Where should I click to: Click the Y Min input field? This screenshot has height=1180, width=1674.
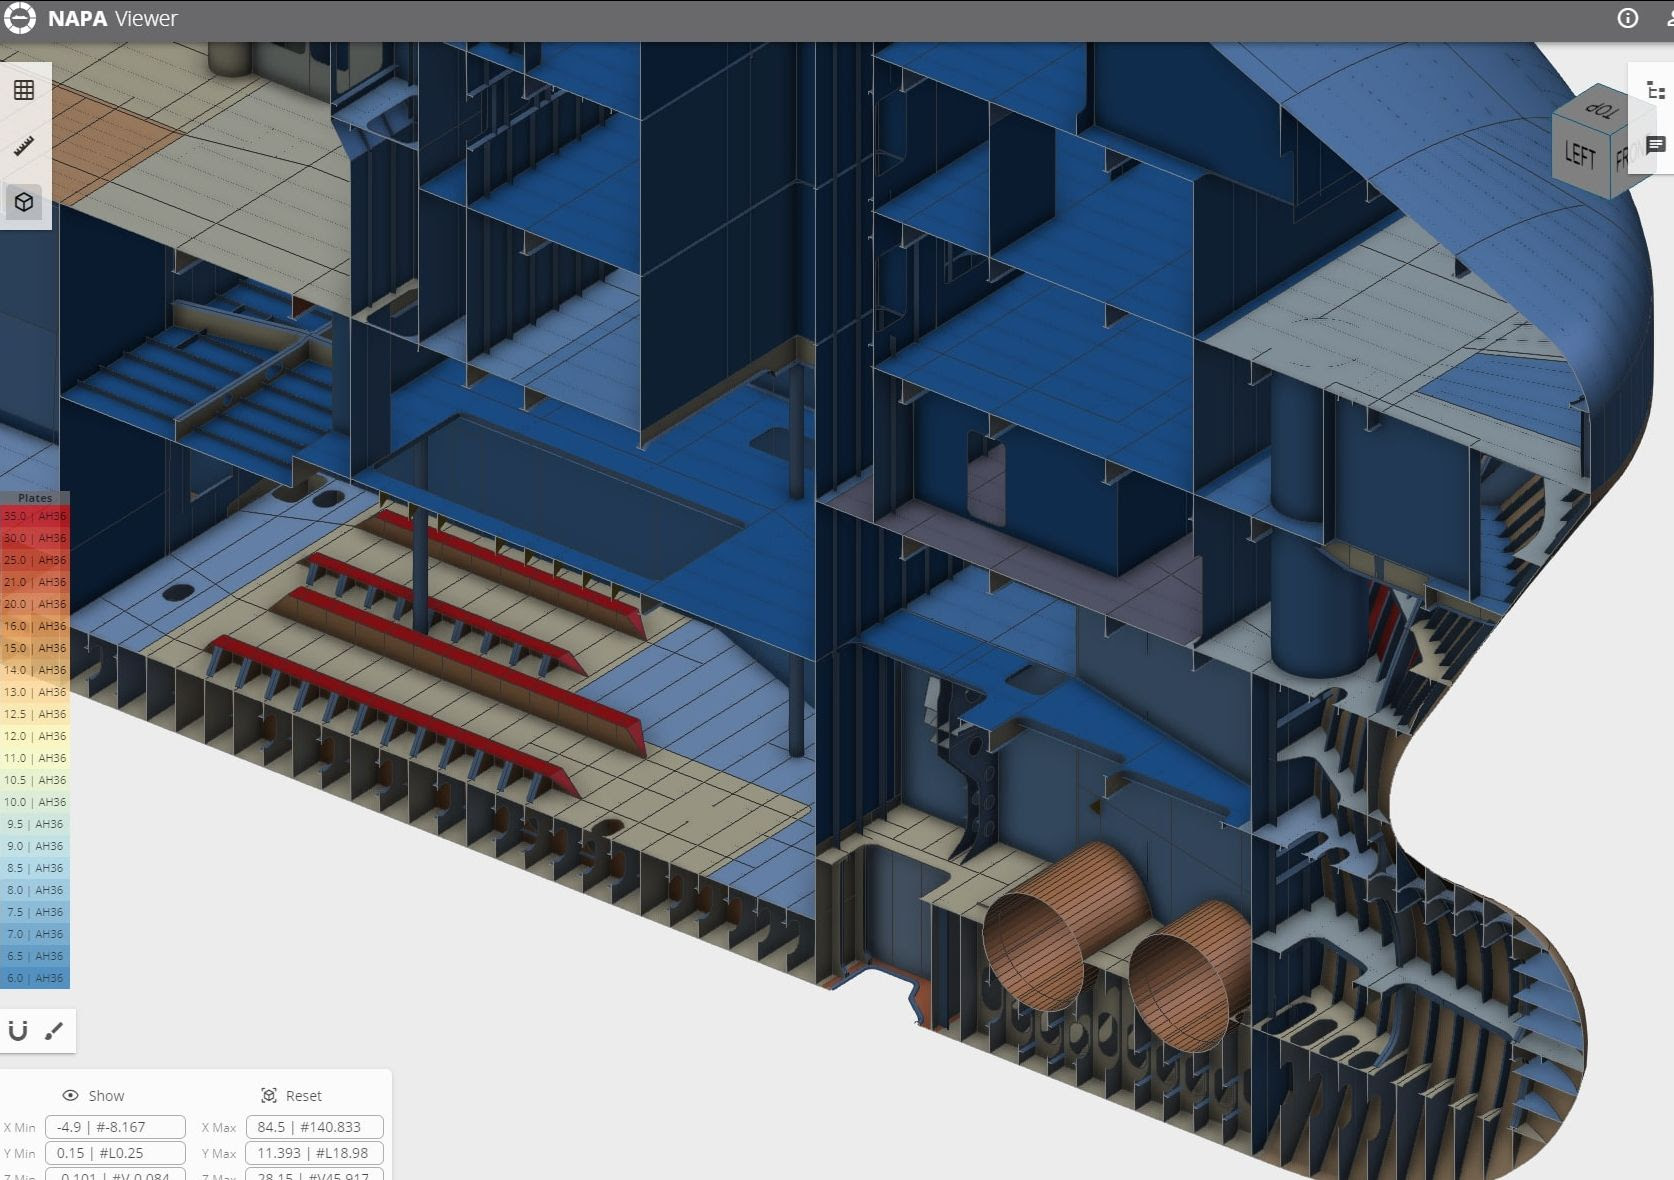(x=115, y=1153)
